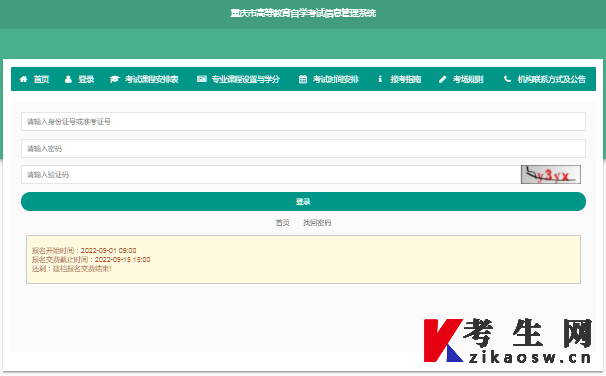Focus the ID or exam number input field
The image size is (606, 376).
303,122
